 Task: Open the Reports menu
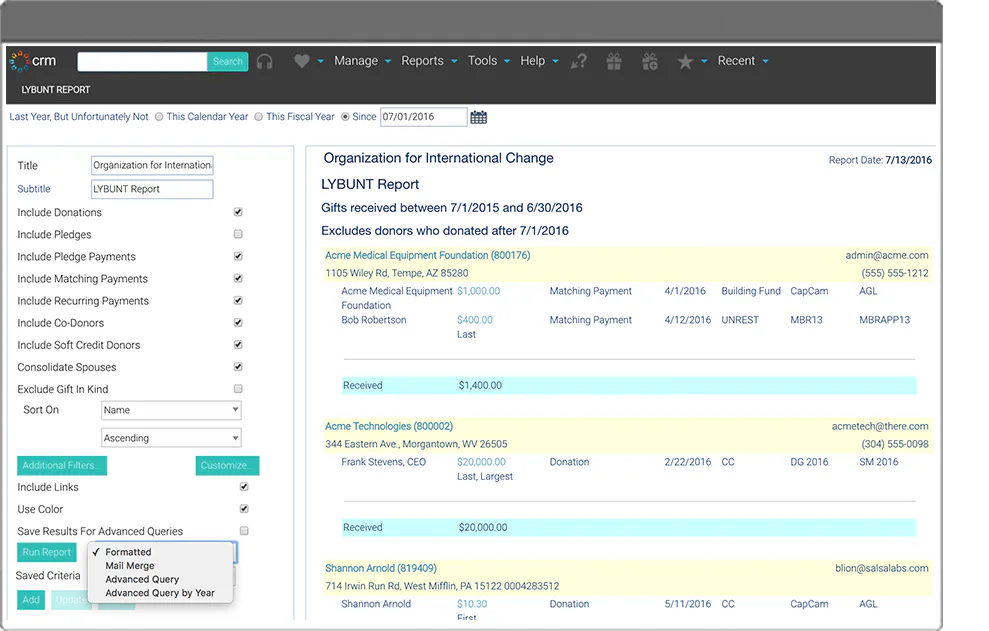click(x=429, y=61)
